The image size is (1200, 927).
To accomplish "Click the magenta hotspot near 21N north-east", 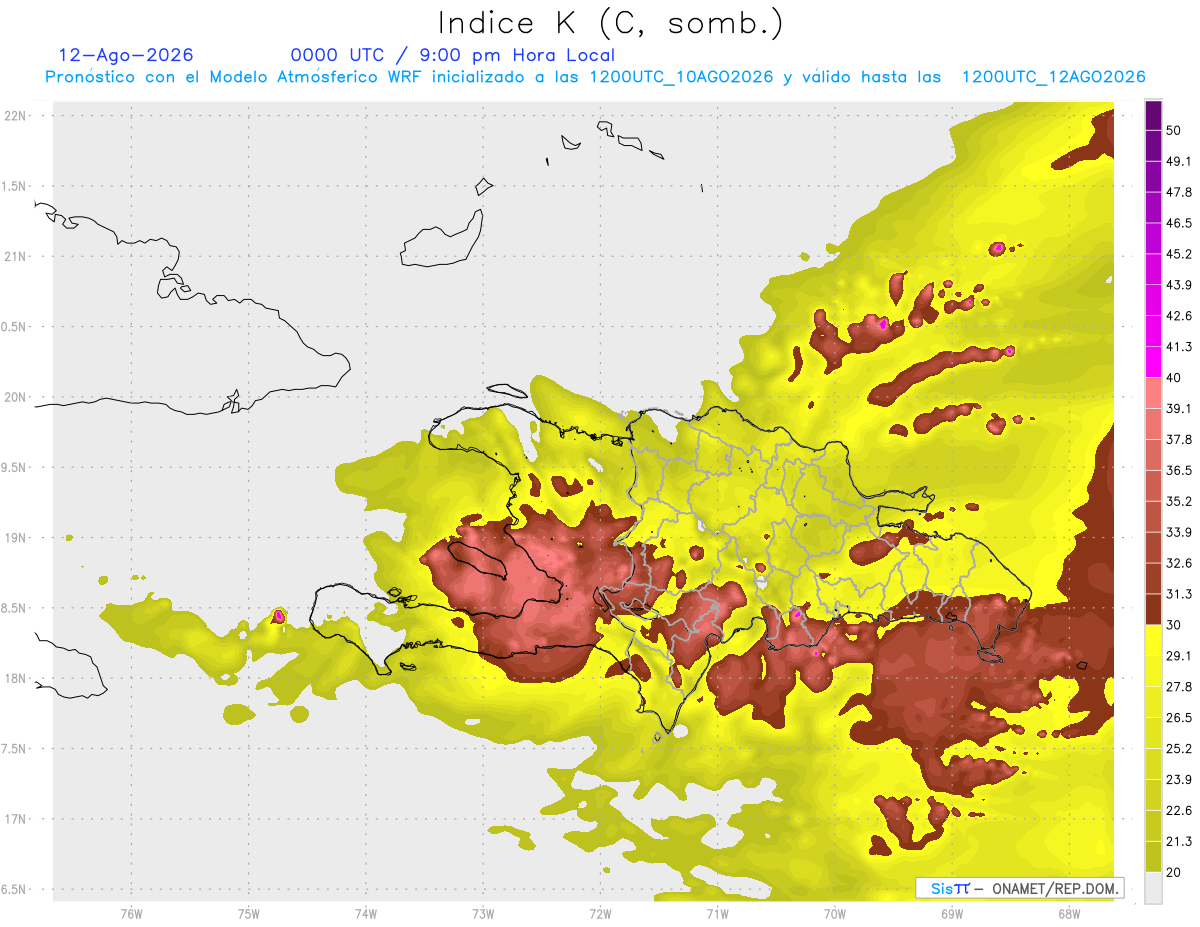I will coord(998,247).
